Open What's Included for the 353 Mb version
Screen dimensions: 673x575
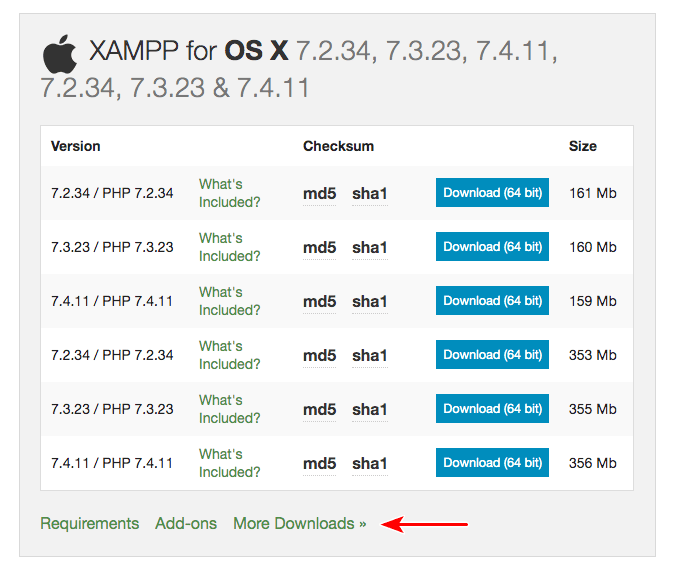230,355
